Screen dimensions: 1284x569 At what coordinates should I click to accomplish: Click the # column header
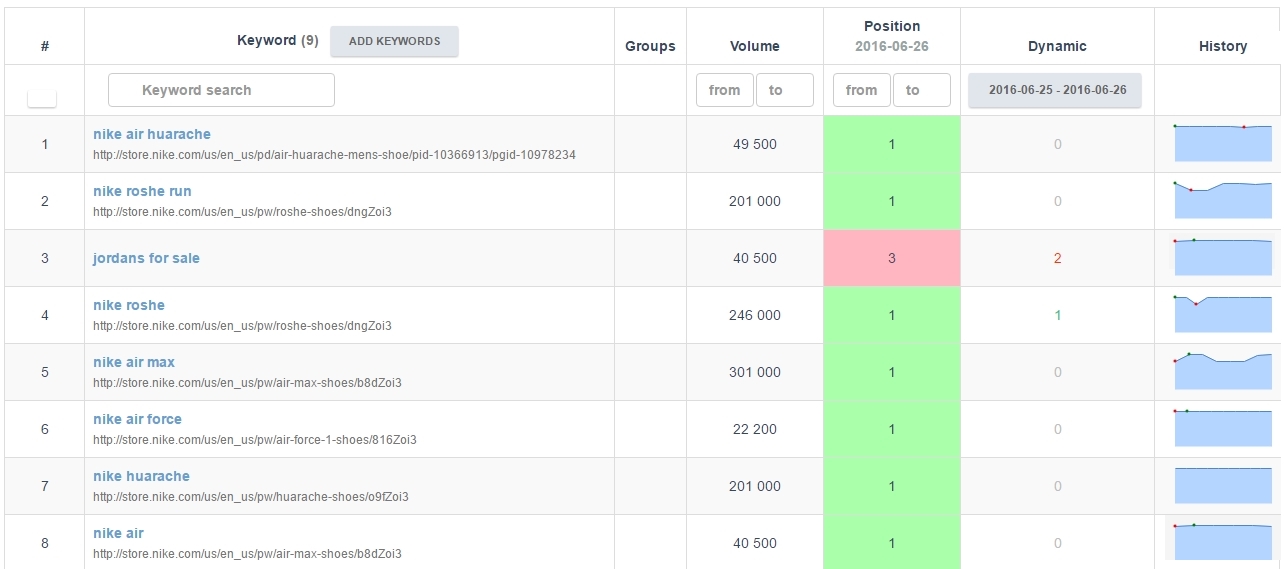[x=45, y=46]
